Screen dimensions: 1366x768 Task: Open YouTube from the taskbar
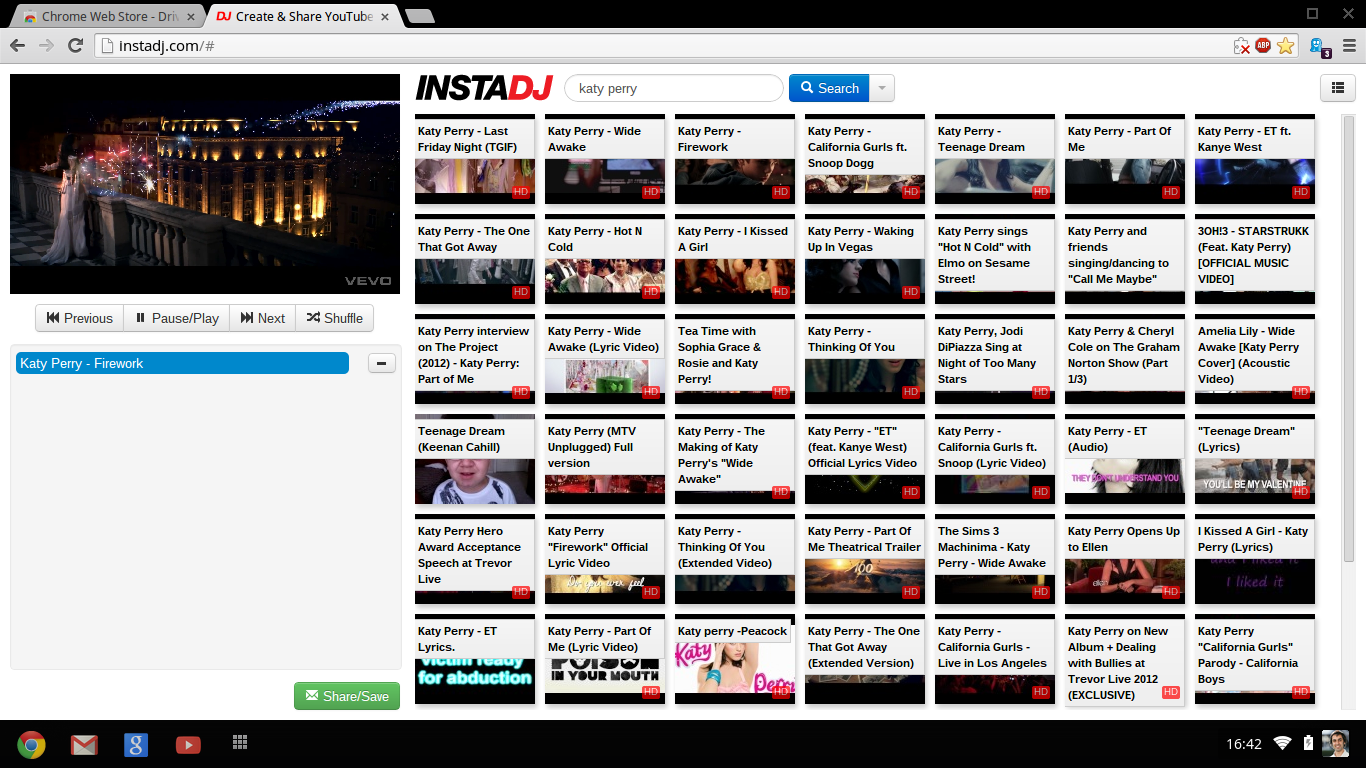[188, 744]
